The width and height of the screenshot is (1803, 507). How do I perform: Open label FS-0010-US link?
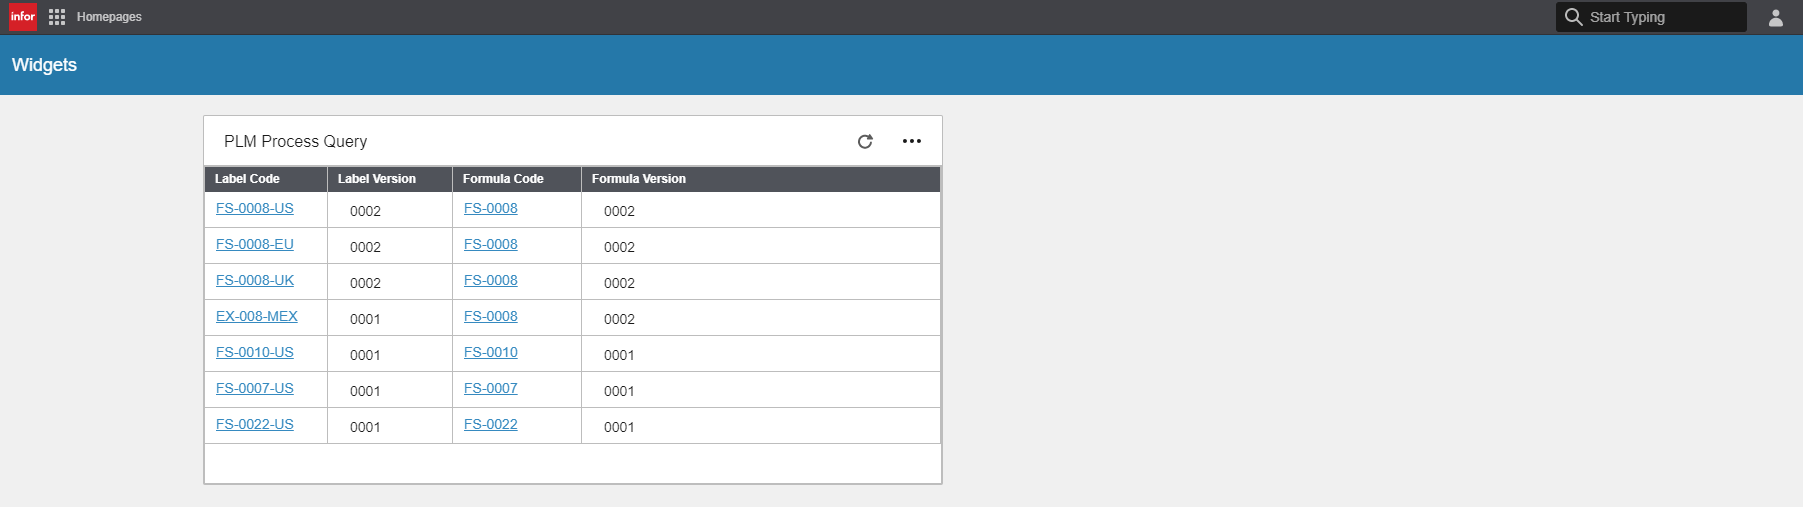click(255, 353)
